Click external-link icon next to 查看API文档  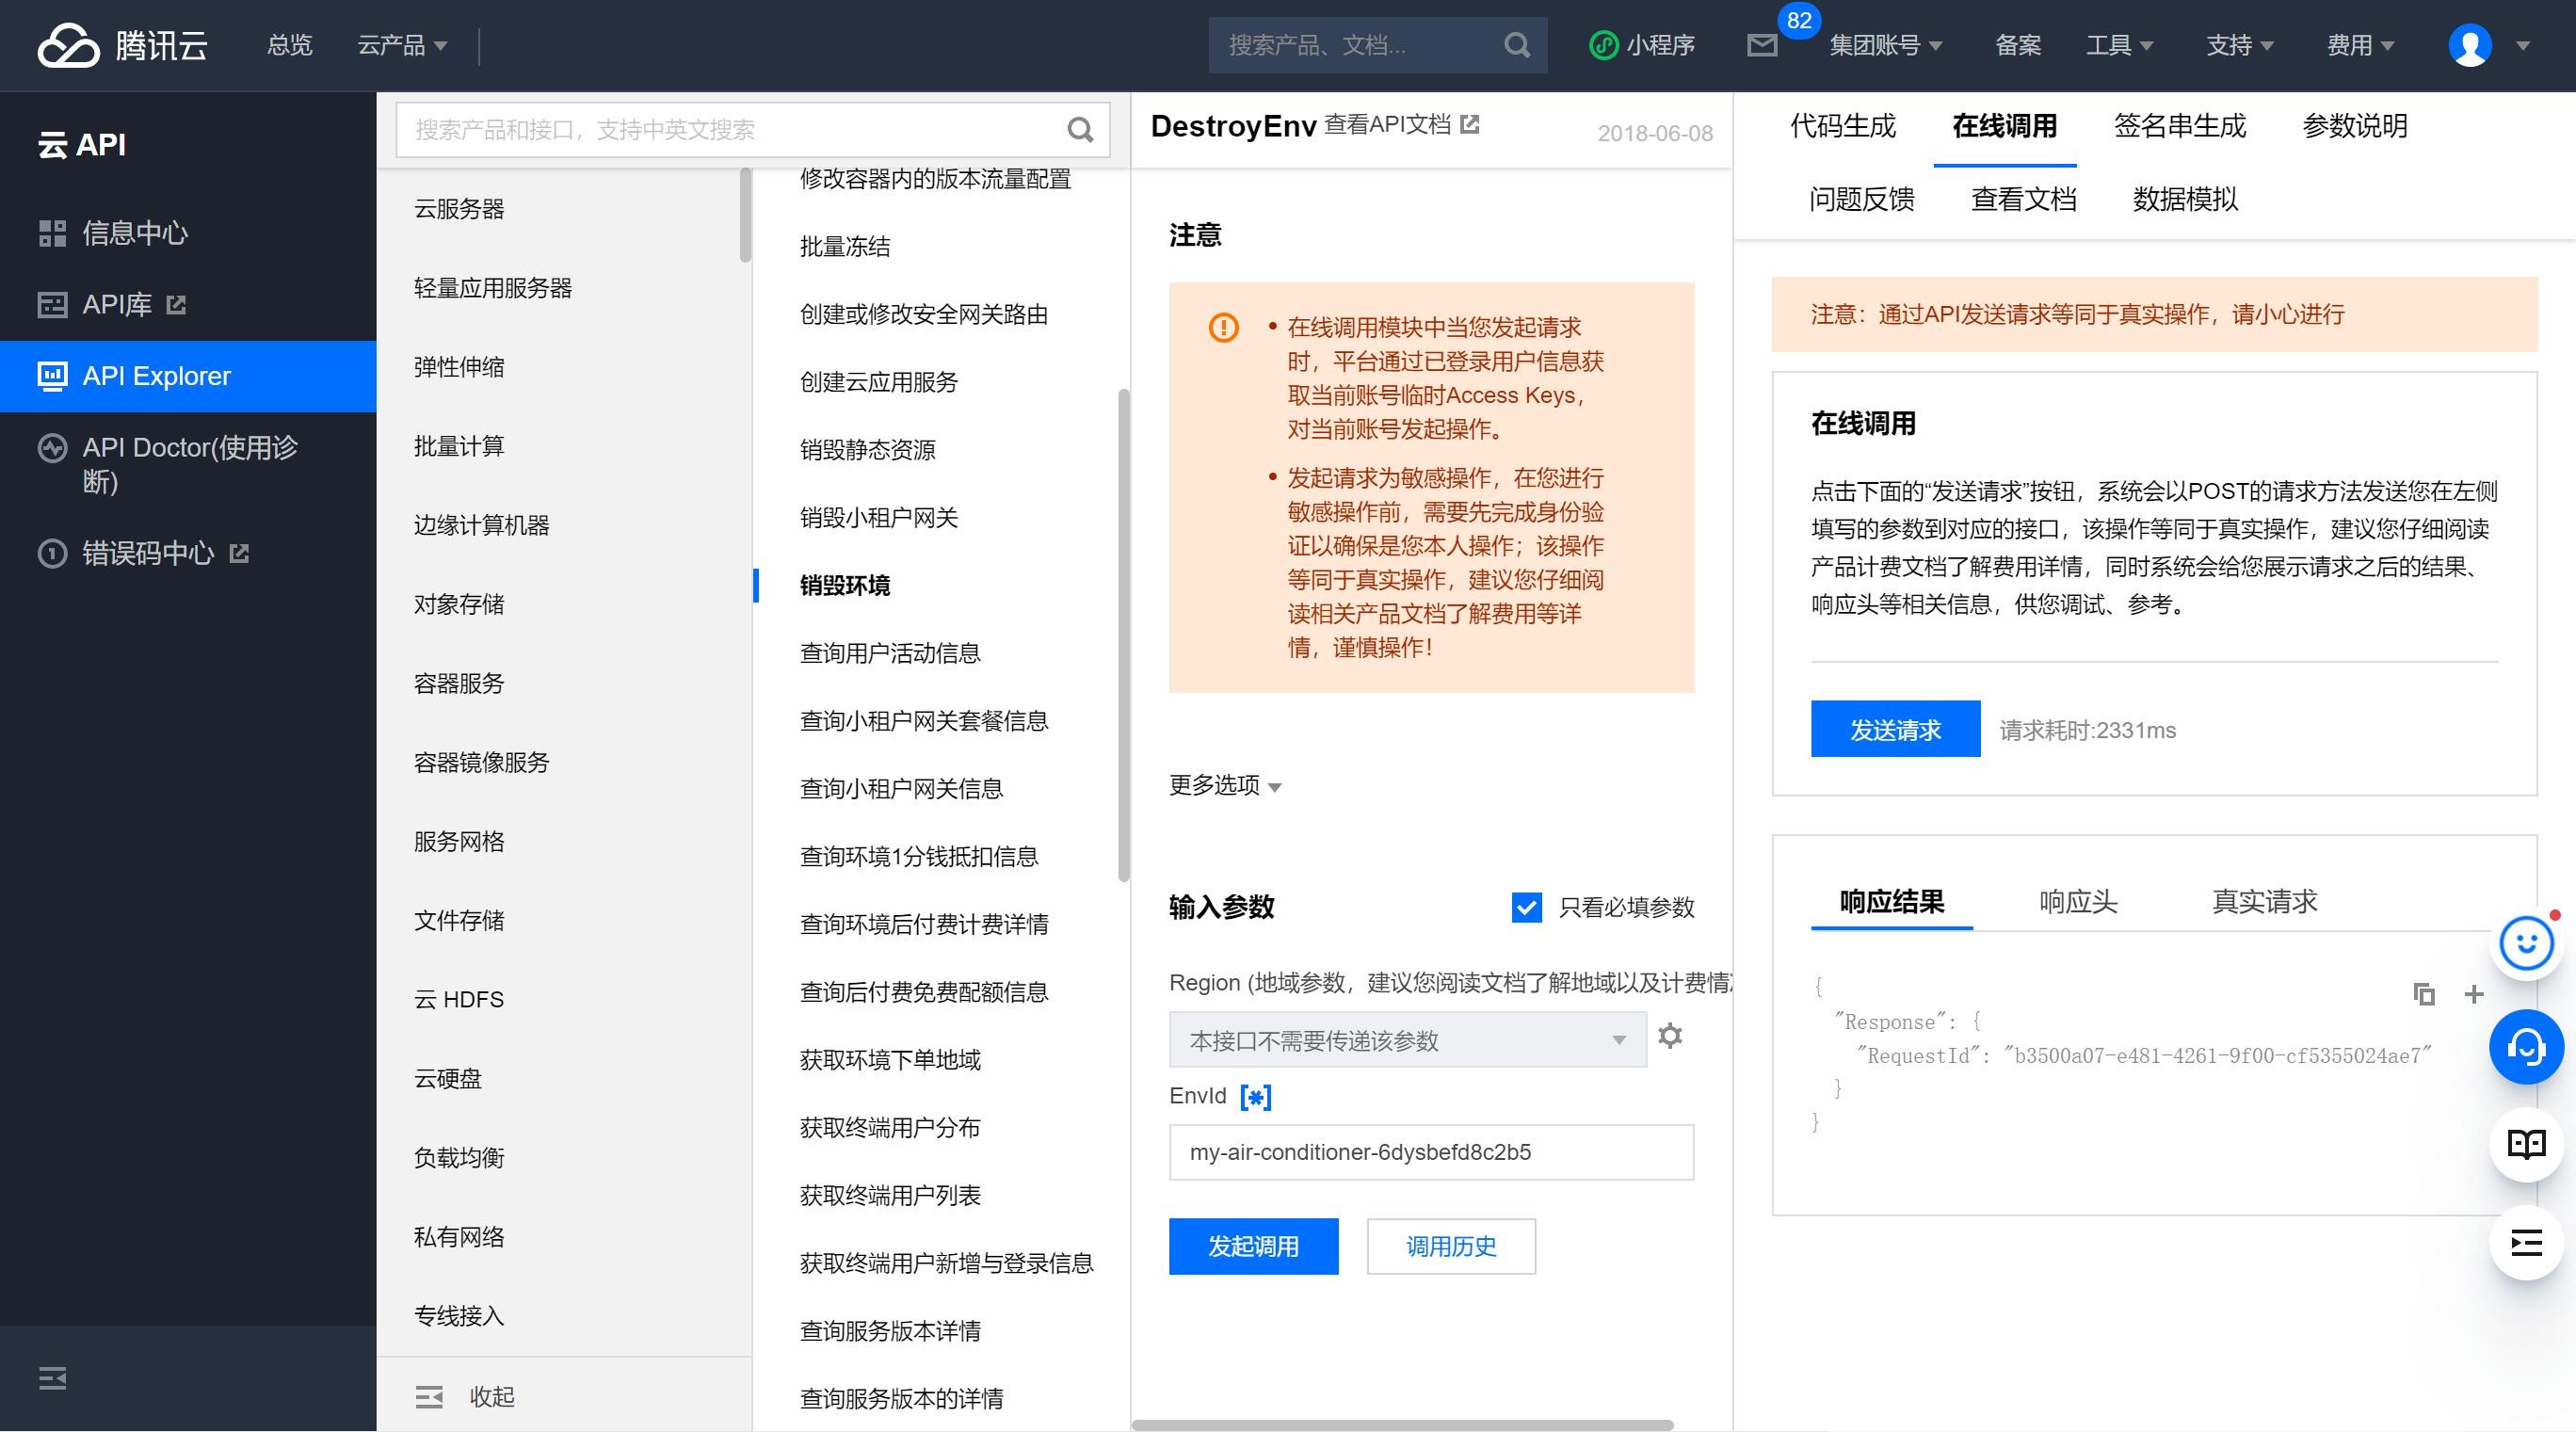click(x=1470, y=124)
